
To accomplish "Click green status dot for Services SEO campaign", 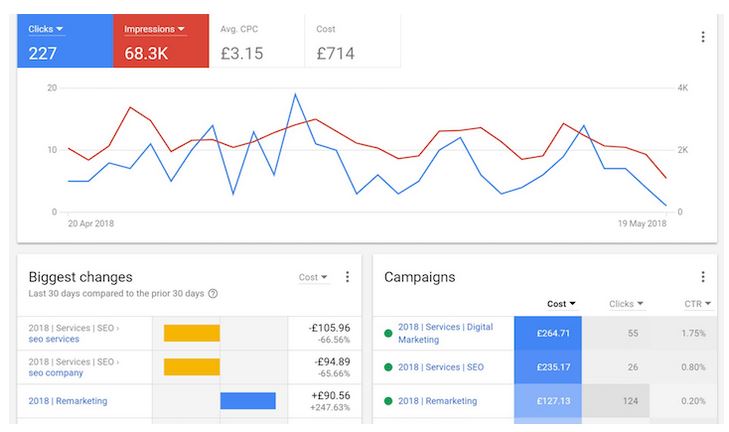I will (x=387, y=367).
